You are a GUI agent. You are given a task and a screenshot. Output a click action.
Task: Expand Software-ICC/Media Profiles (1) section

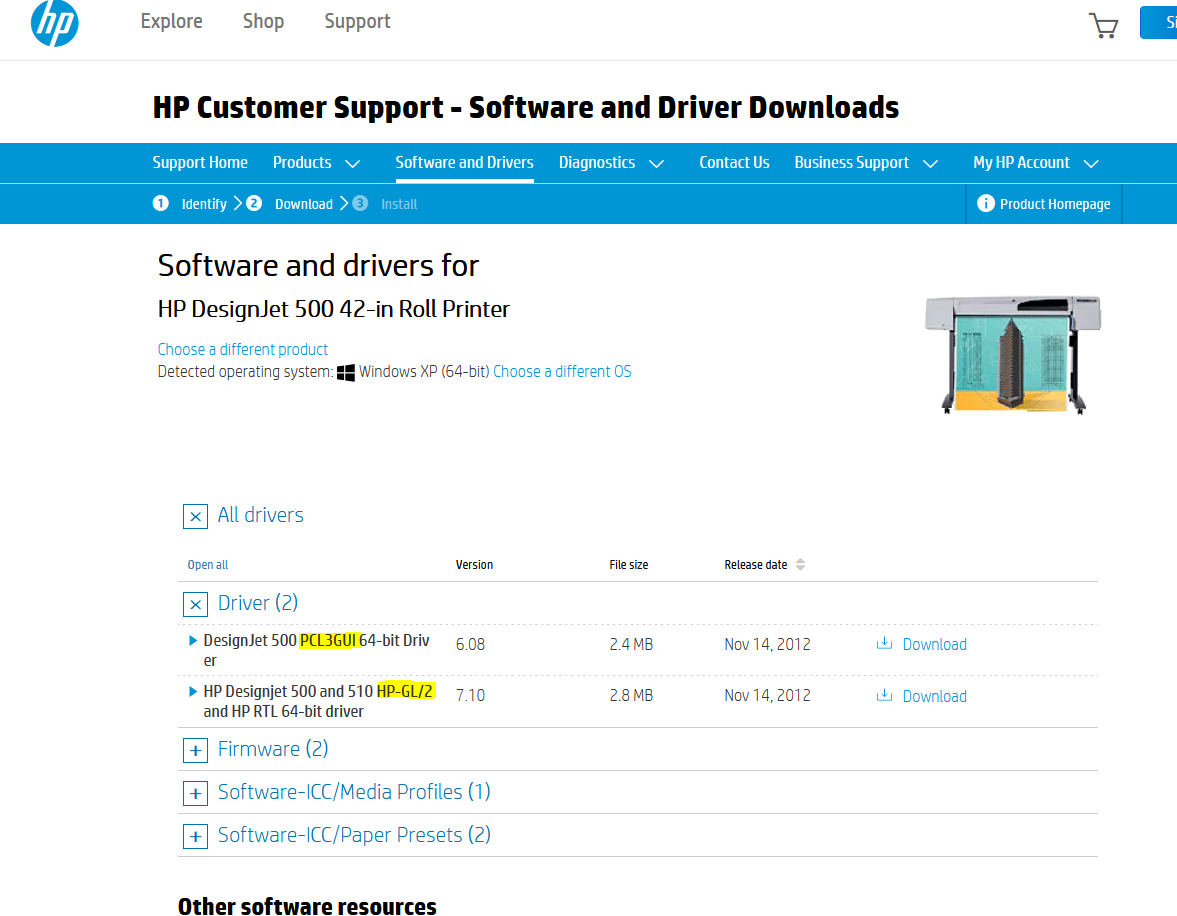coord(195,793)
